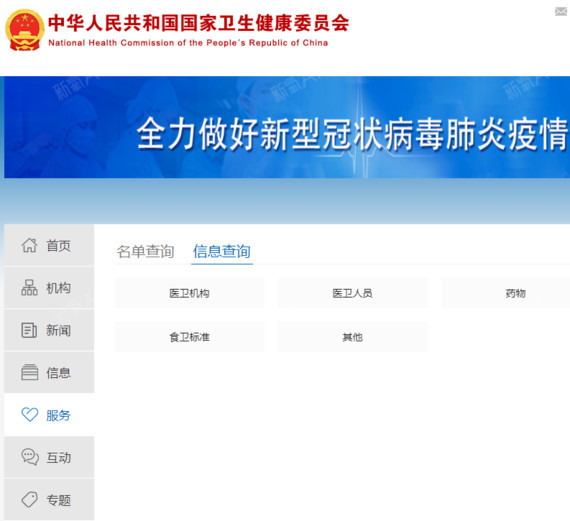Open the 医卫人员 query
Viewport: 570px width, 521px height.
[353, 293]
